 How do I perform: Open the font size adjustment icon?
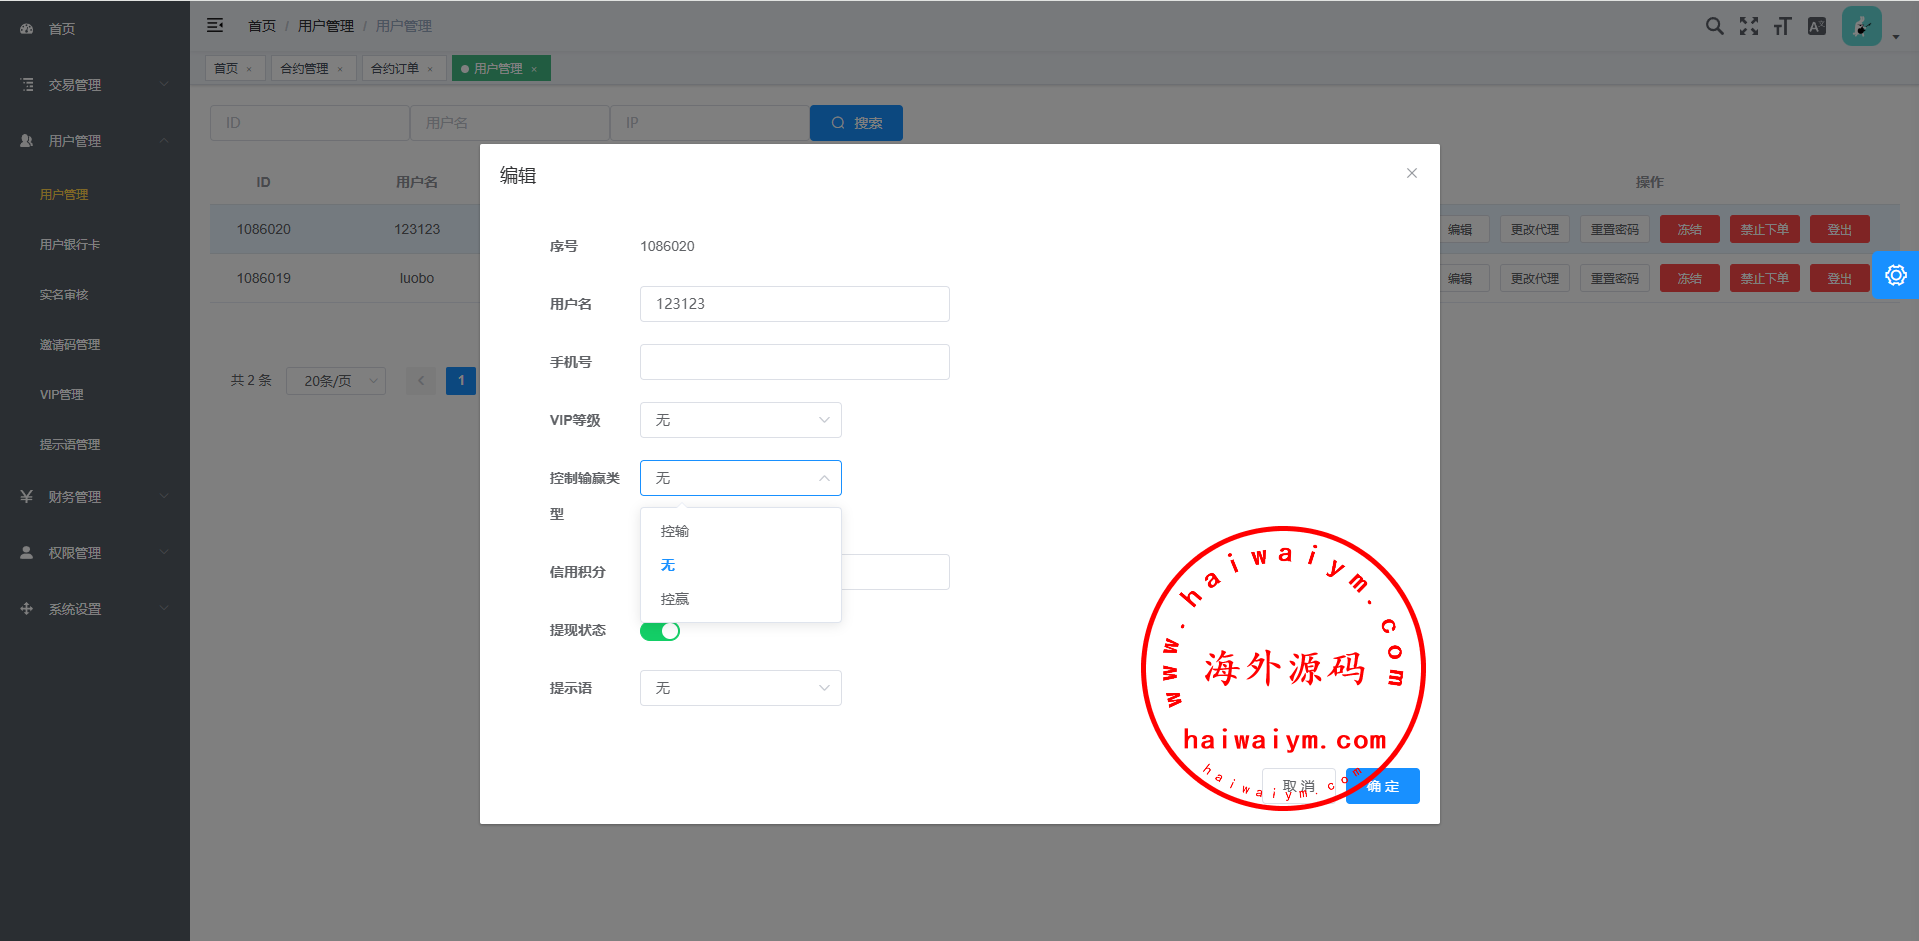1782,27
